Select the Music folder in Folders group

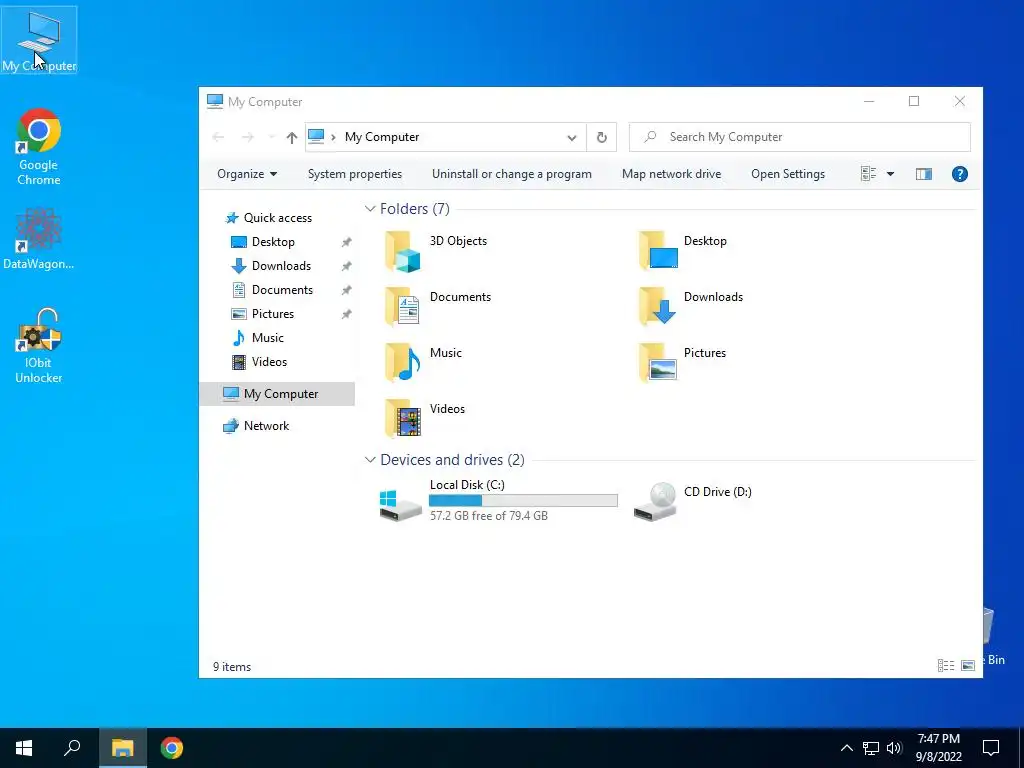click(423, 362)
